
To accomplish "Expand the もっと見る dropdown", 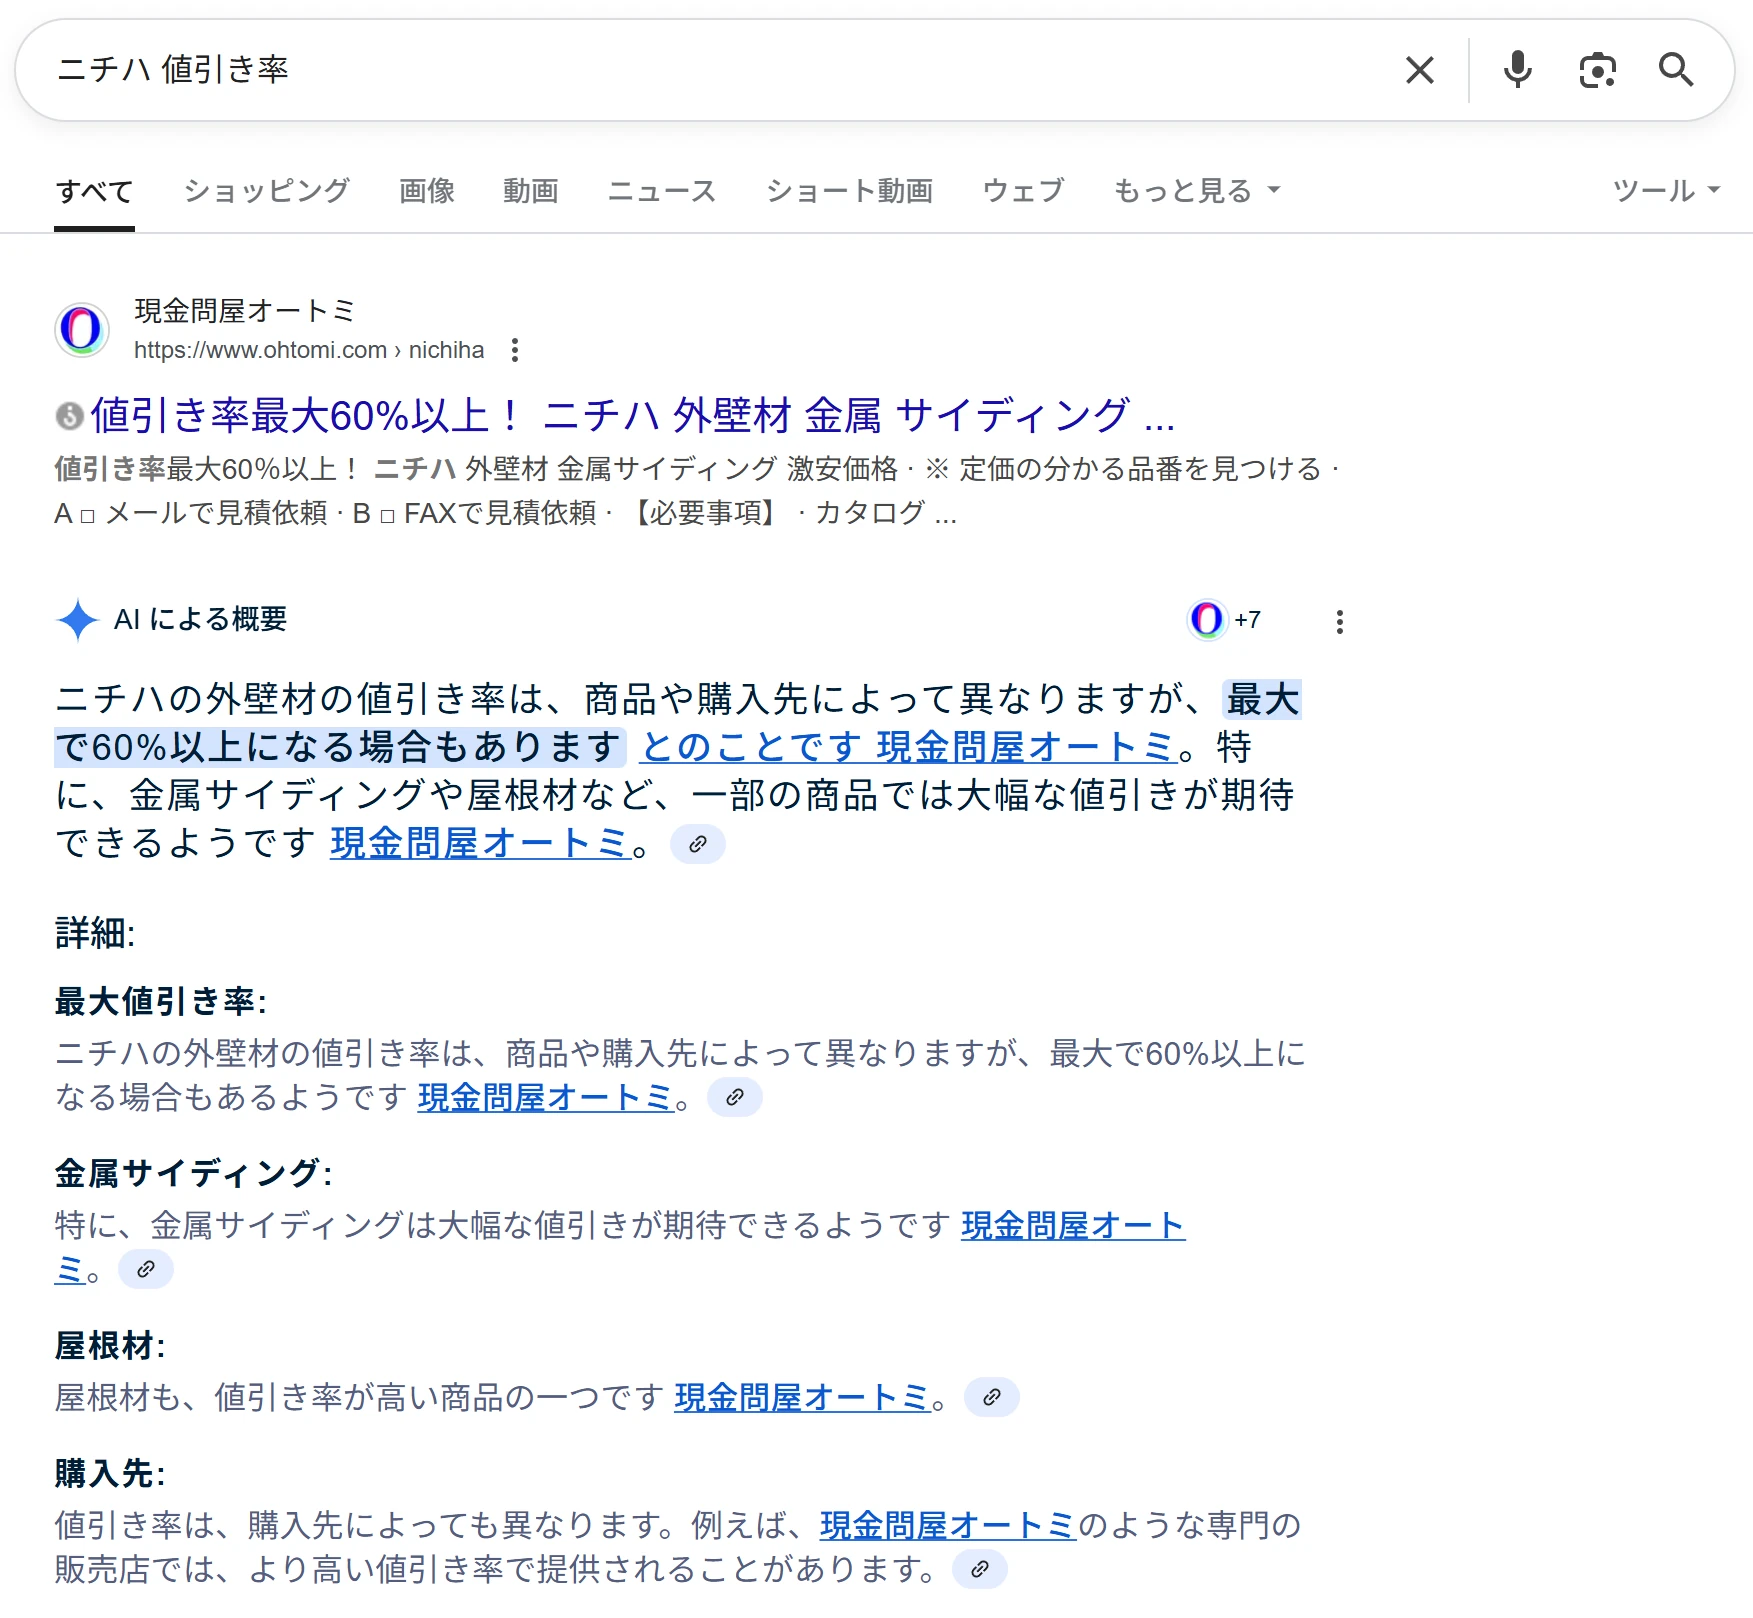I will coord(1197,191).
